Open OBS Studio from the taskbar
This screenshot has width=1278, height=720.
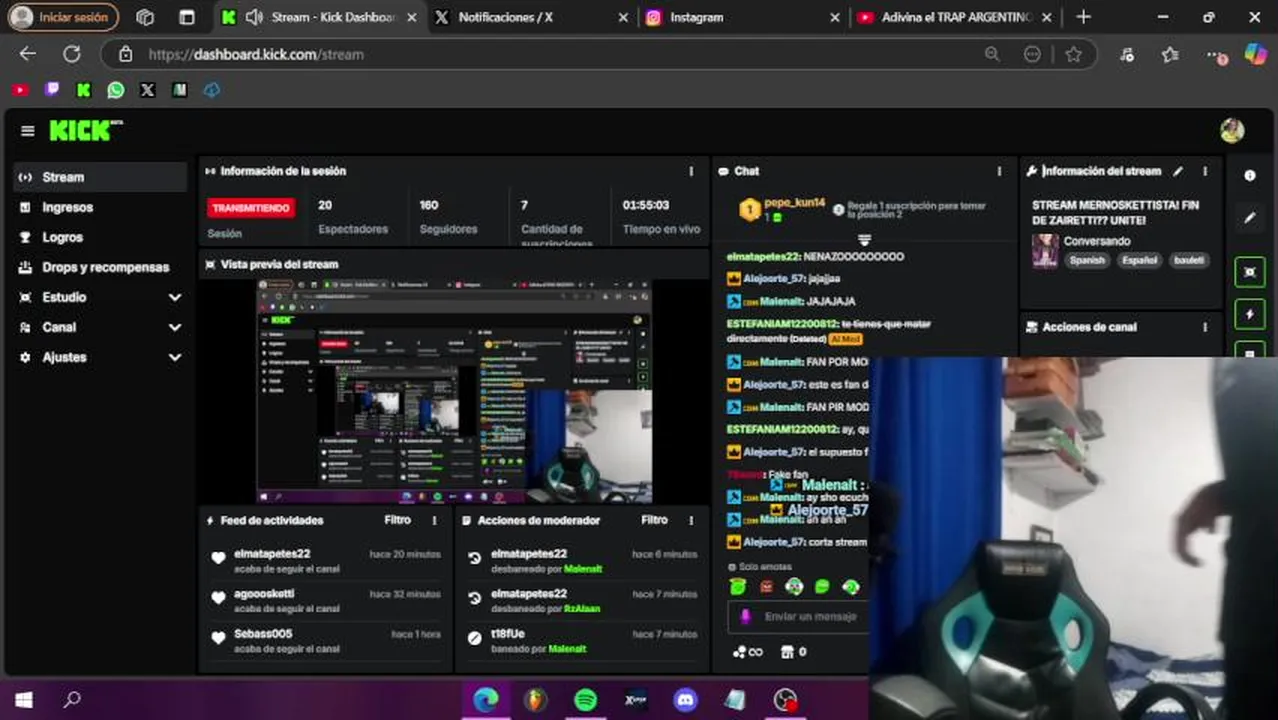tap(785, 700)
